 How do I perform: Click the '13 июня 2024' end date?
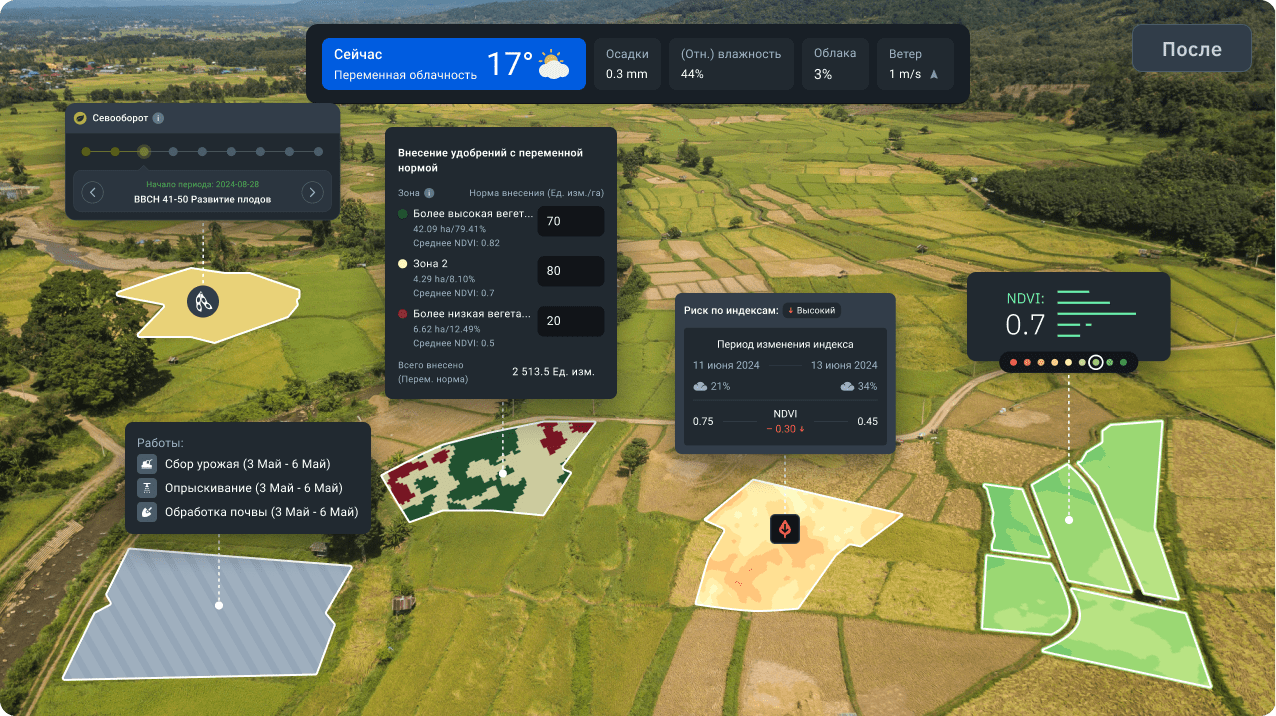[844, 365]
